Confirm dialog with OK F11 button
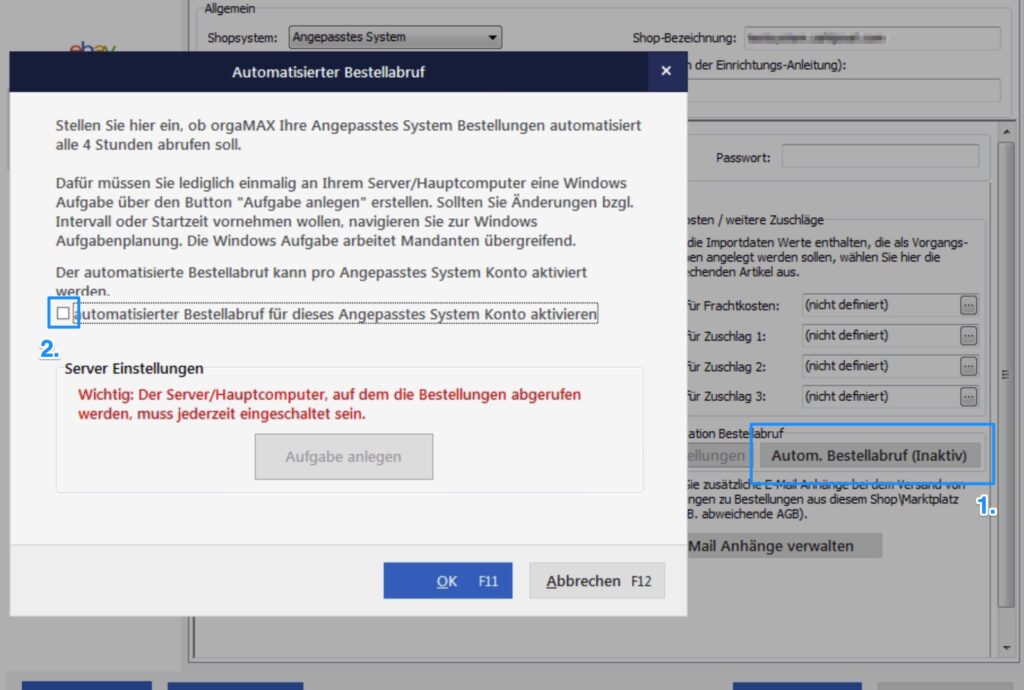This screenshot has width=1024, height=690. (447, 580)
